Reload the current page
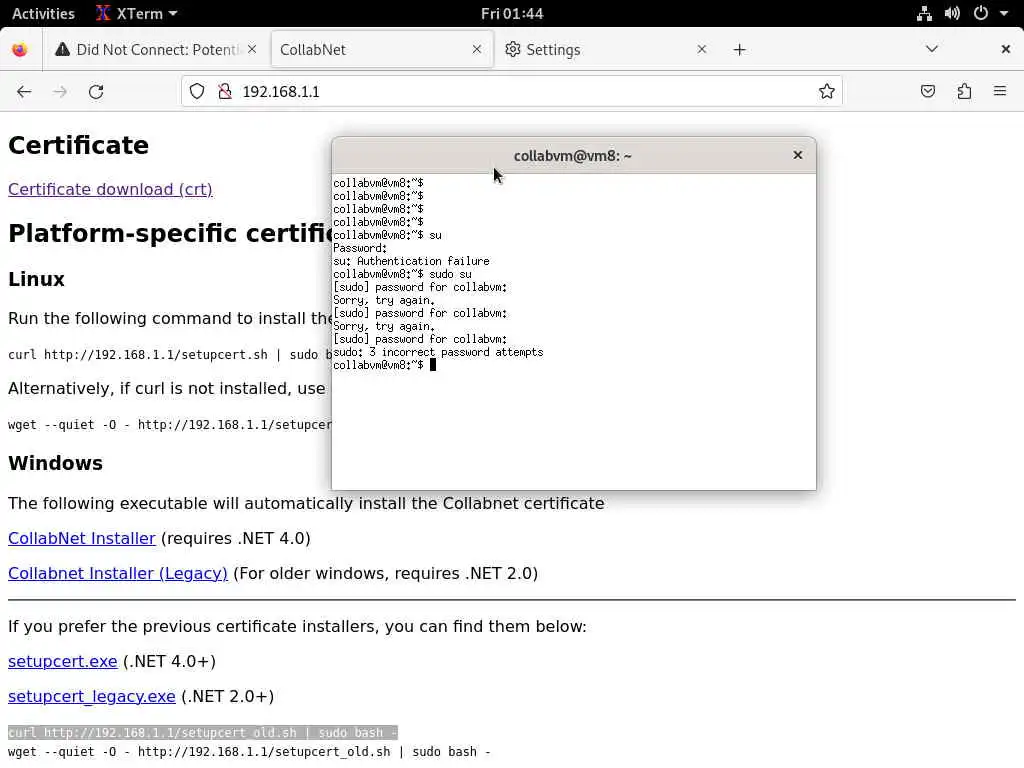This screenshot has height=768, width=1024. click(96, 91)
